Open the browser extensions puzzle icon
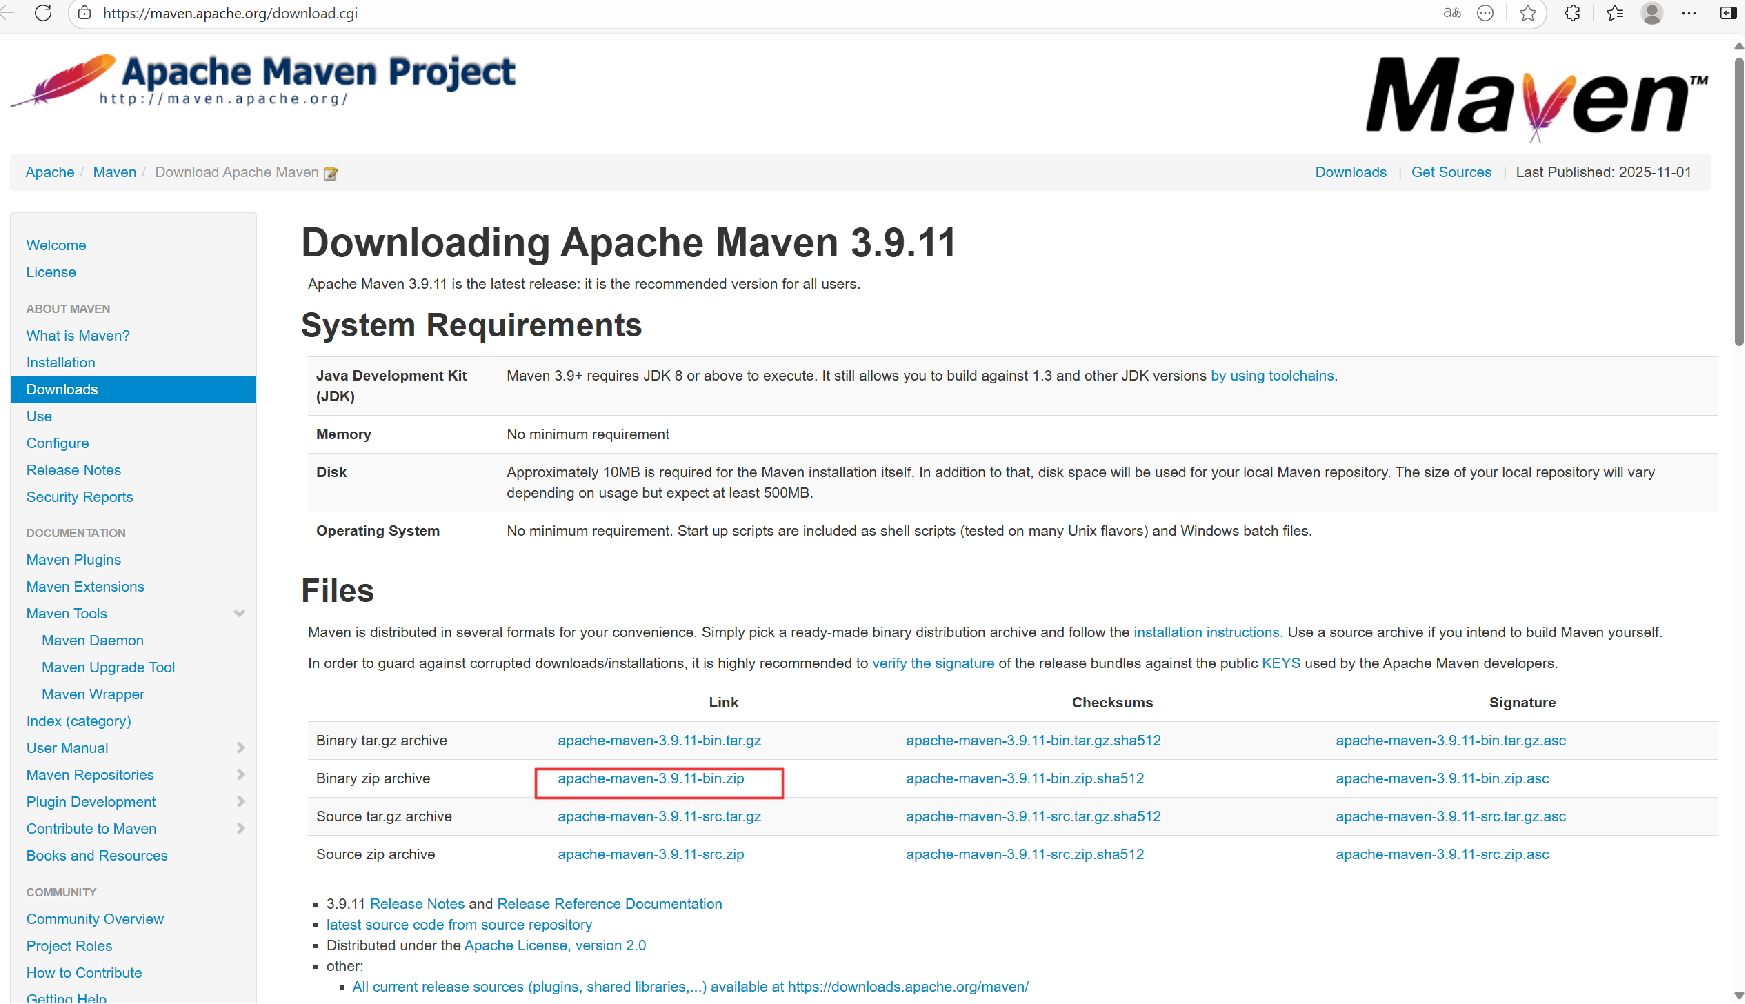This screenshot has width=1745, height=1004. pos(1573,13)
